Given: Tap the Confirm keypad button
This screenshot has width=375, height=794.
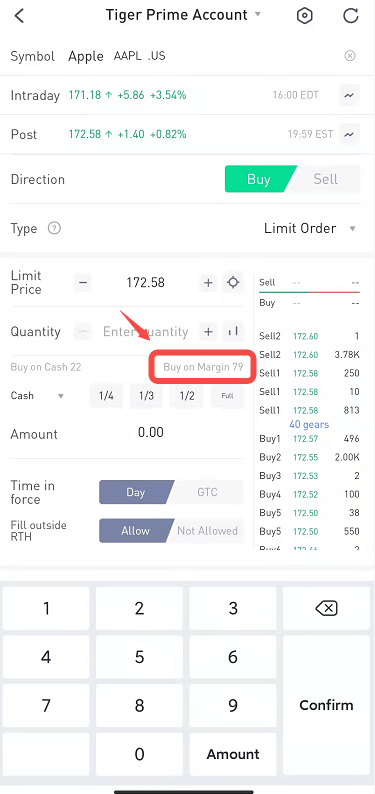Looking at the screenshot, I should (x=326, y=705).
